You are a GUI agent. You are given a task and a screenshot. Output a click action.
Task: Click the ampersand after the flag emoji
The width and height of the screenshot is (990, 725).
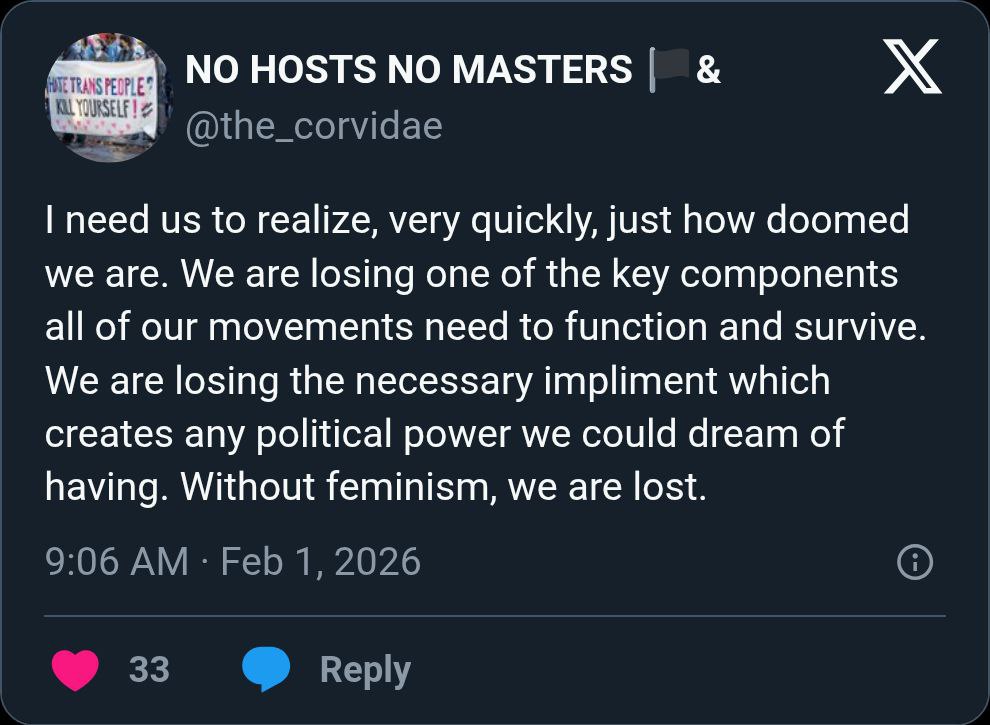(x=708, y=71)
